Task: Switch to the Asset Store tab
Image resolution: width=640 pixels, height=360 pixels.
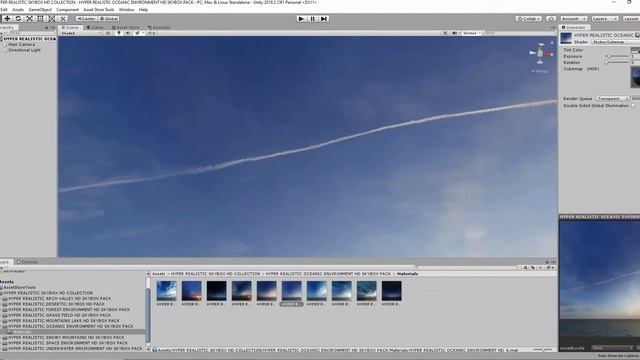Action: (126, 27)
